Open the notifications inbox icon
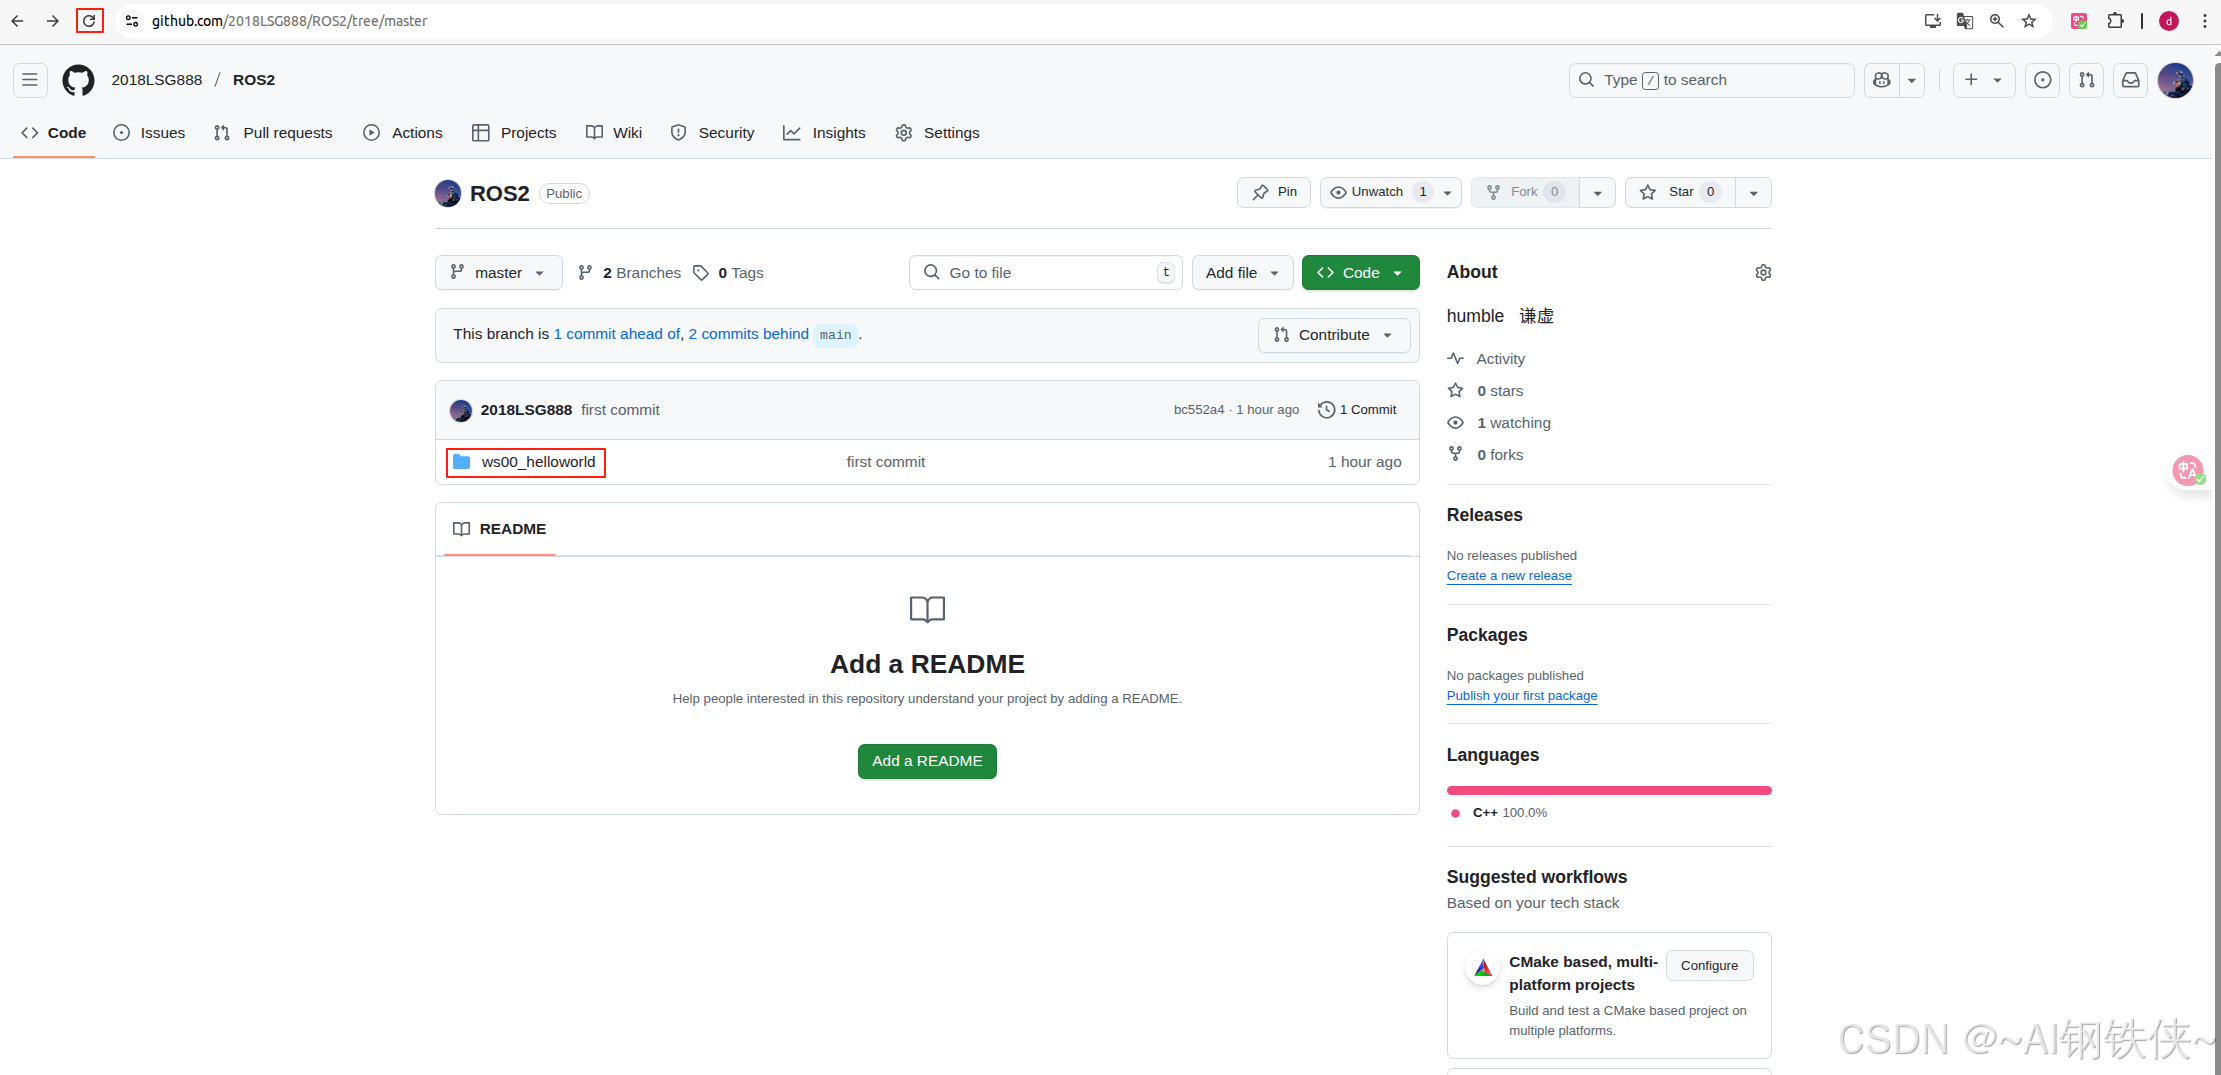The width and height of the screenshot is (2221, 1075). point(2131,80)
